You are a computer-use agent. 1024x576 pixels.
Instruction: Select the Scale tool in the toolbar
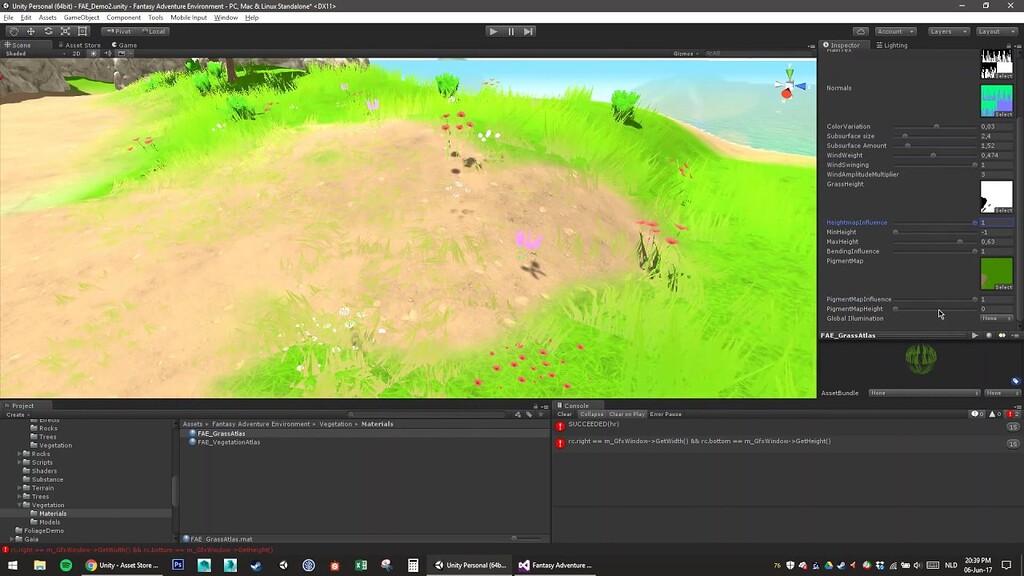coord(64,31)
